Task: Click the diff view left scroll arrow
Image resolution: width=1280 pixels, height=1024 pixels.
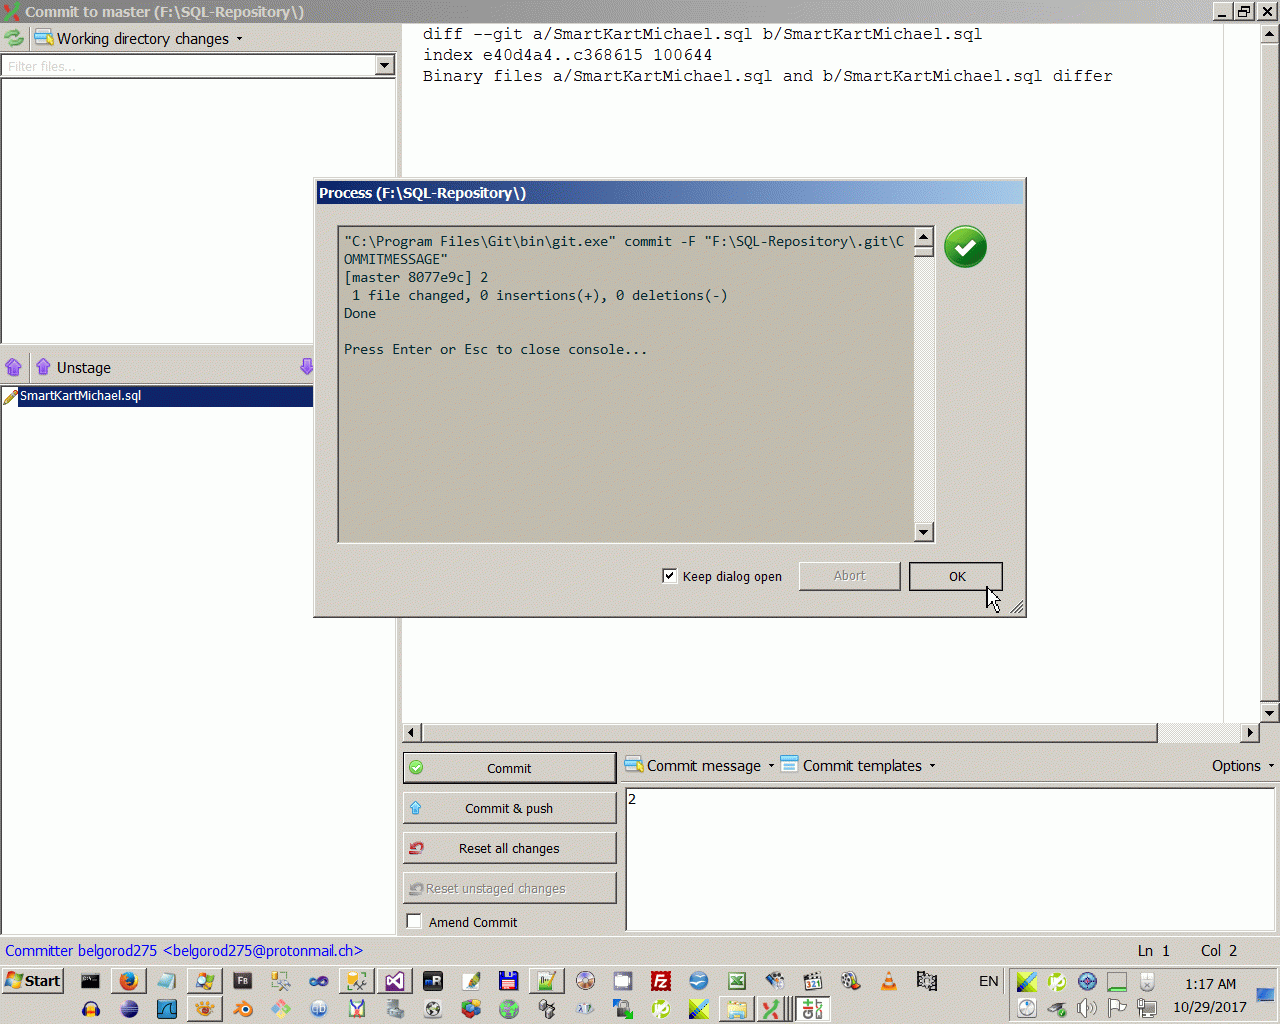Action: 412,733
